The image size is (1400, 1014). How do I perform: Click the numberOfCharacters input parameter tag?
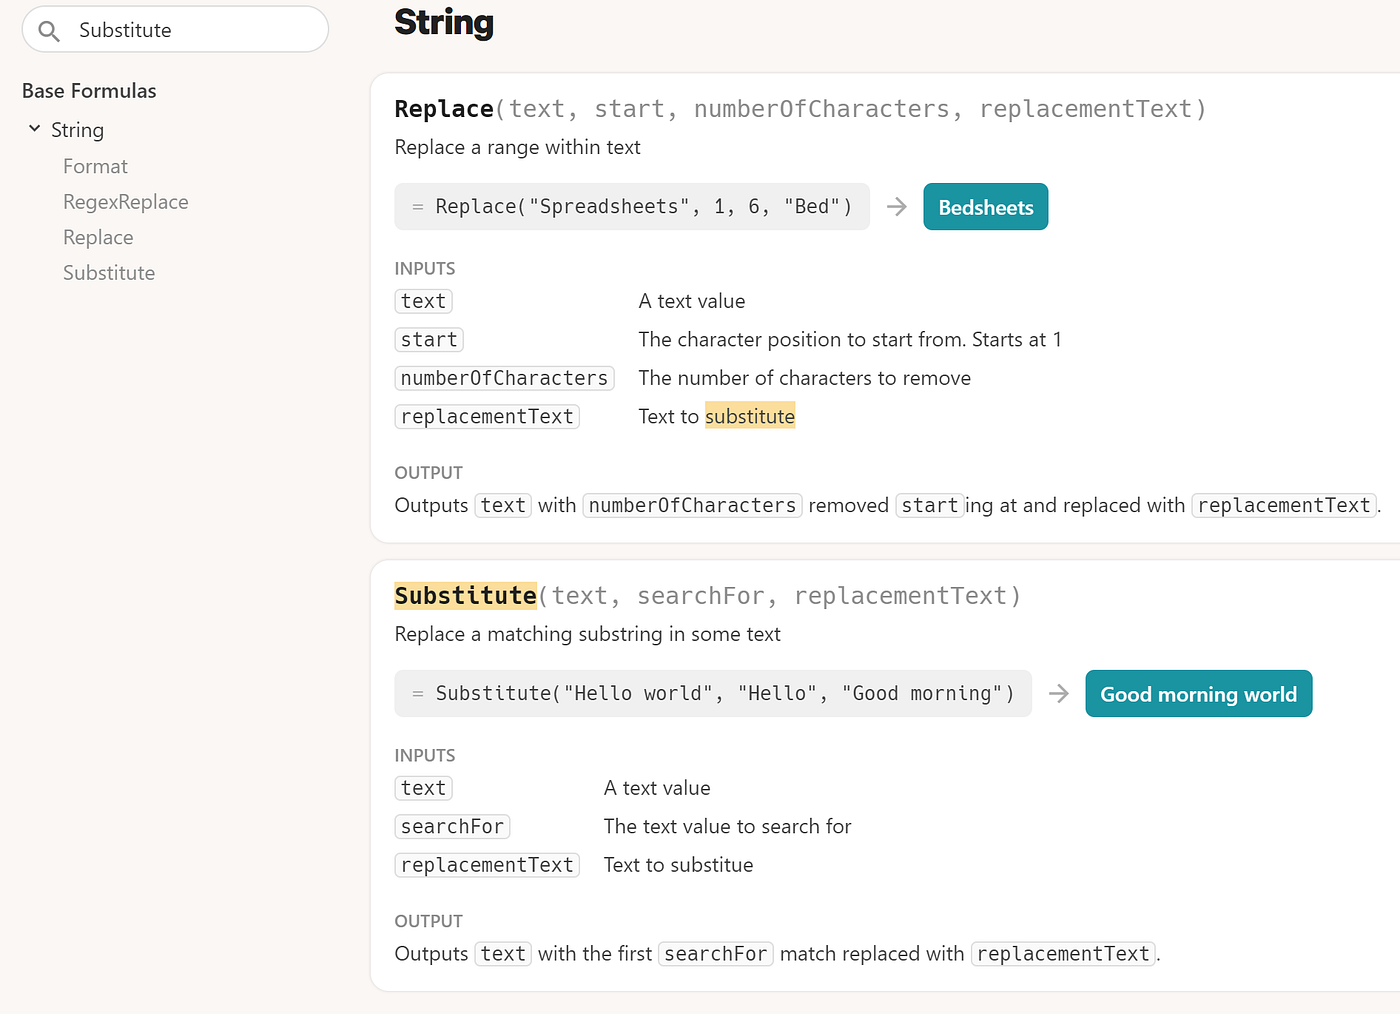coord(504,378)
